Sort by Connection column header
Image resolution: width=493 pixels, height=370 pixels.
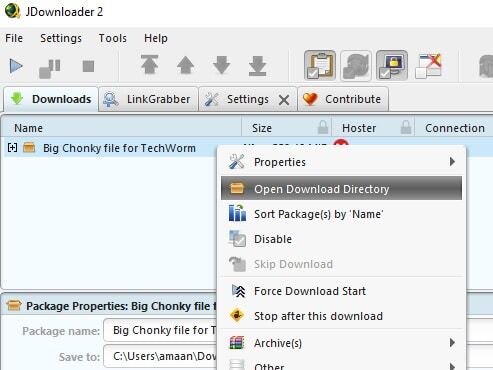(455, 128)
